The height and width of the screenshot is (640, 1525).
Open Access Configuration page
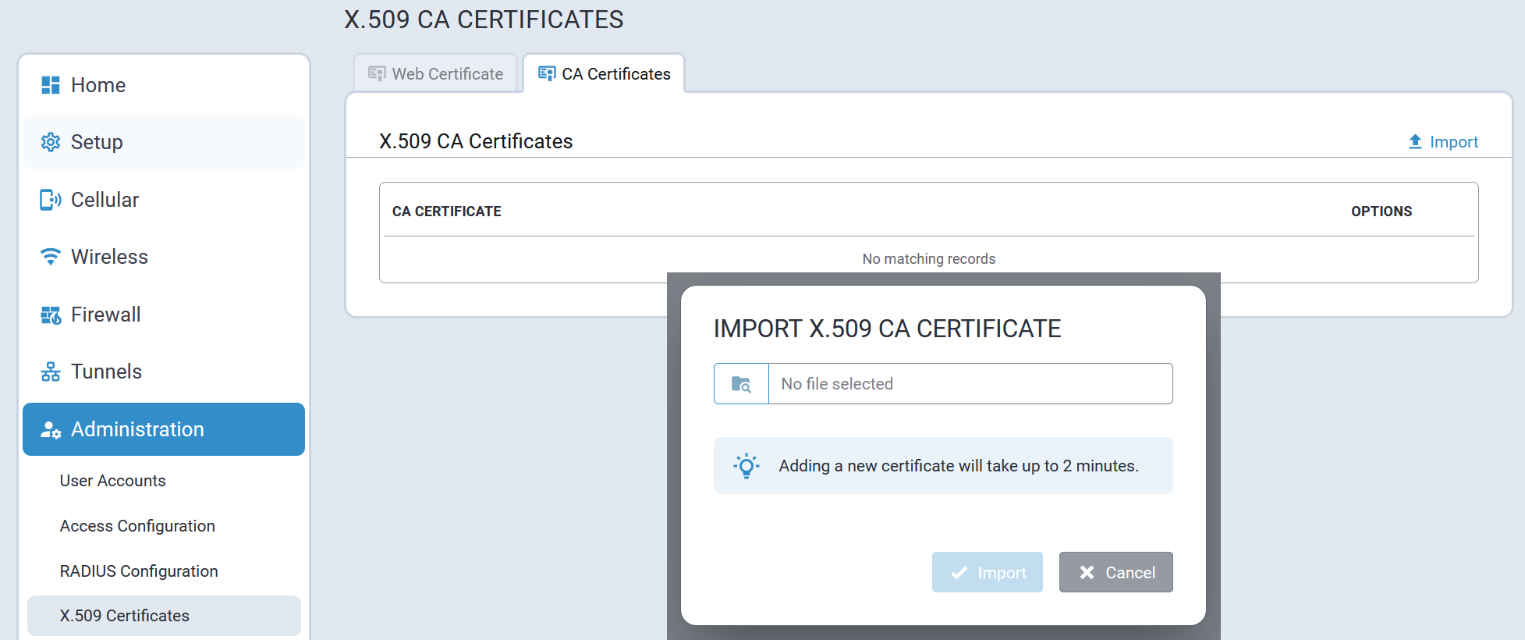[x=137, y=526]
